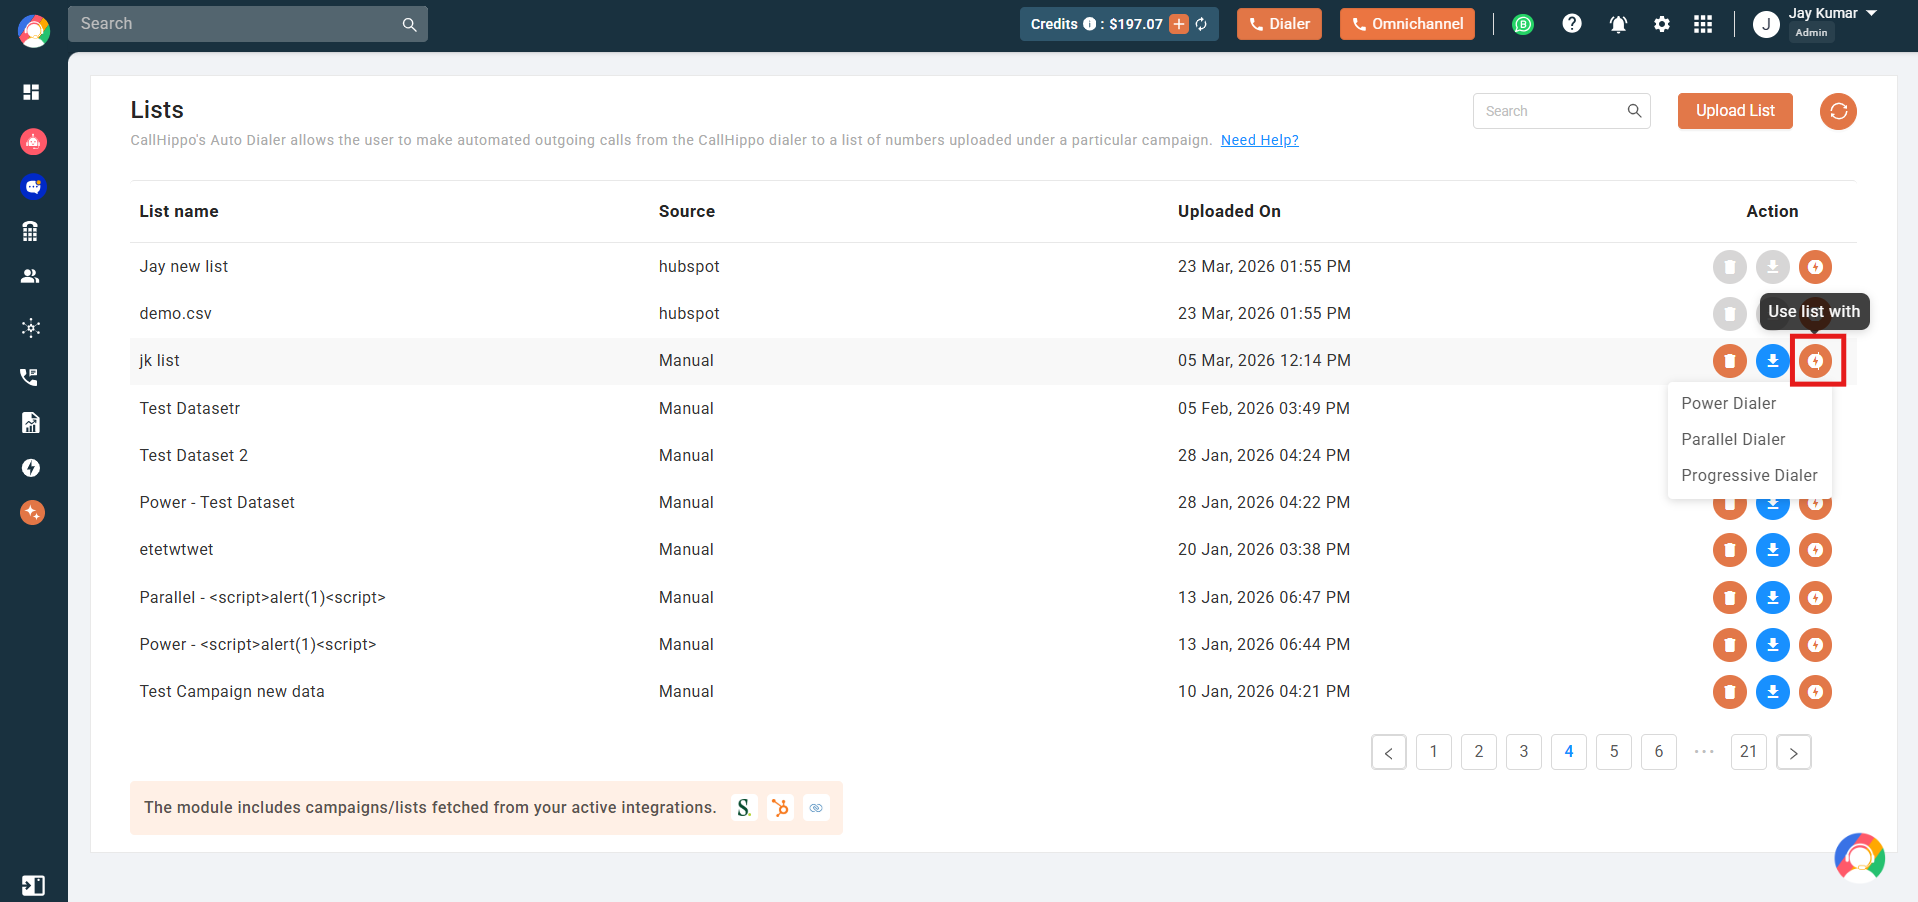Download the etetwtwet list
1918x902 pixels.
pos(1773,550)
